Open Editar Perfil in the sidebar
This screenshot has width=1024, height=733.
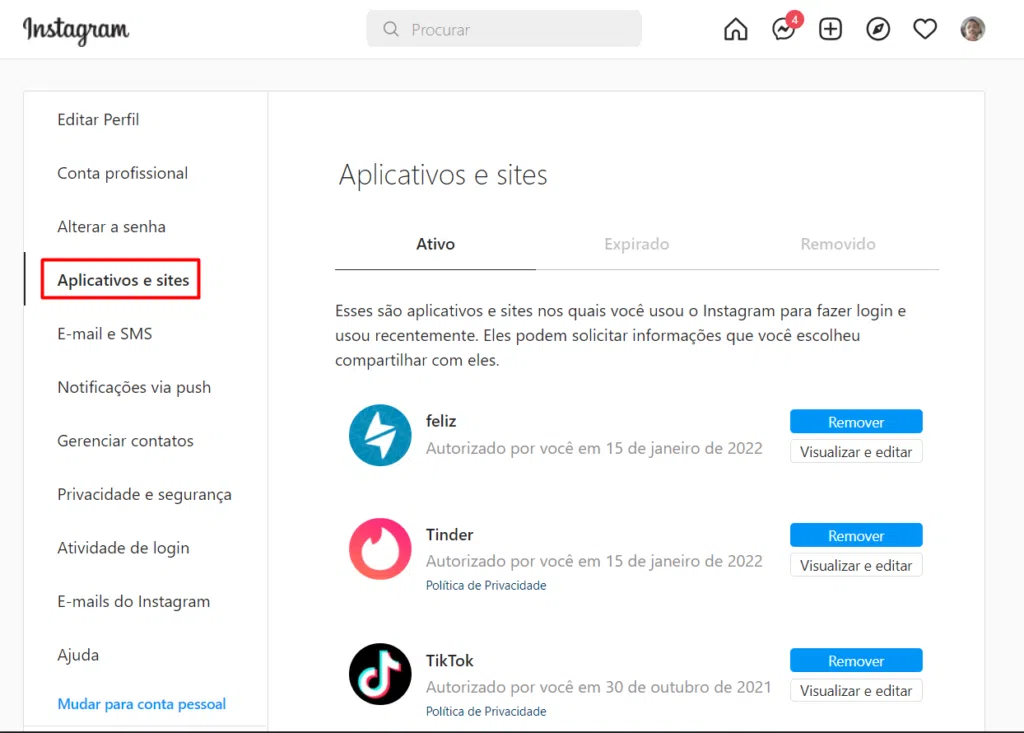click(x=98, y=119)
